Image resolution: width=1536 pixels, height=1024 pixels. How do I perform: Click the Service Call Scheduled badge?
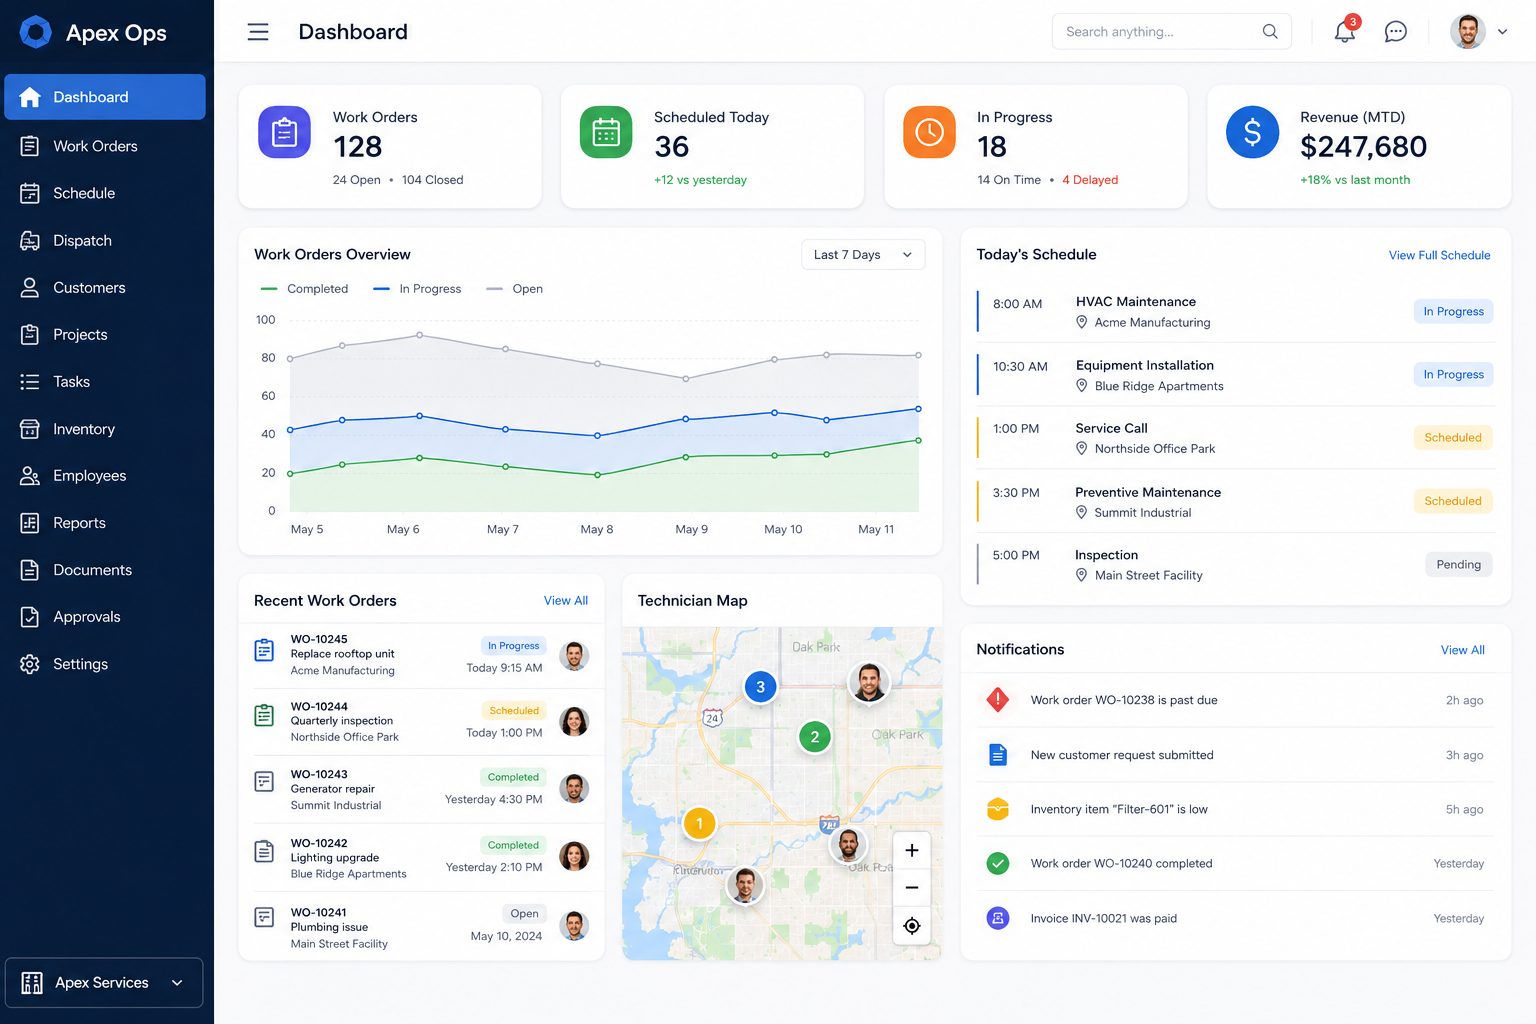click(x=1453, y=438)
